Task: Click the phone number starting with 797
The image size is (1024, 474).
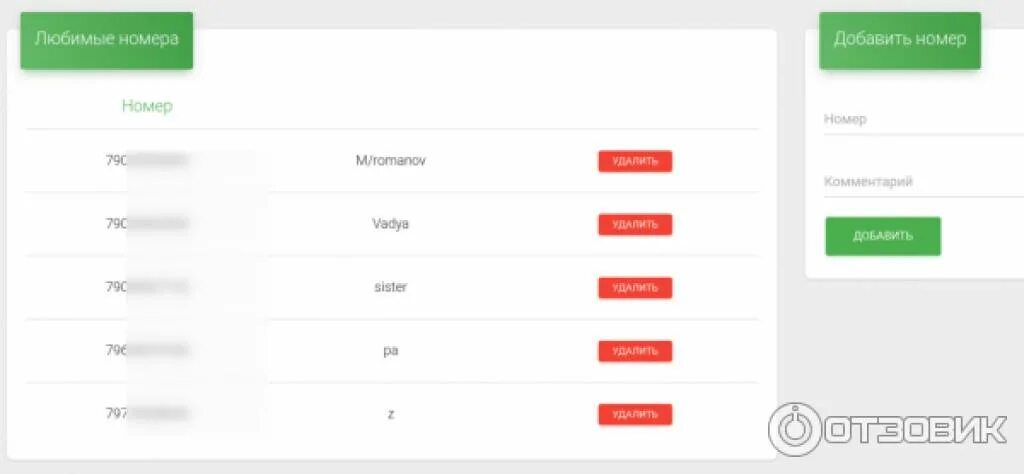Action: (148, 414)
